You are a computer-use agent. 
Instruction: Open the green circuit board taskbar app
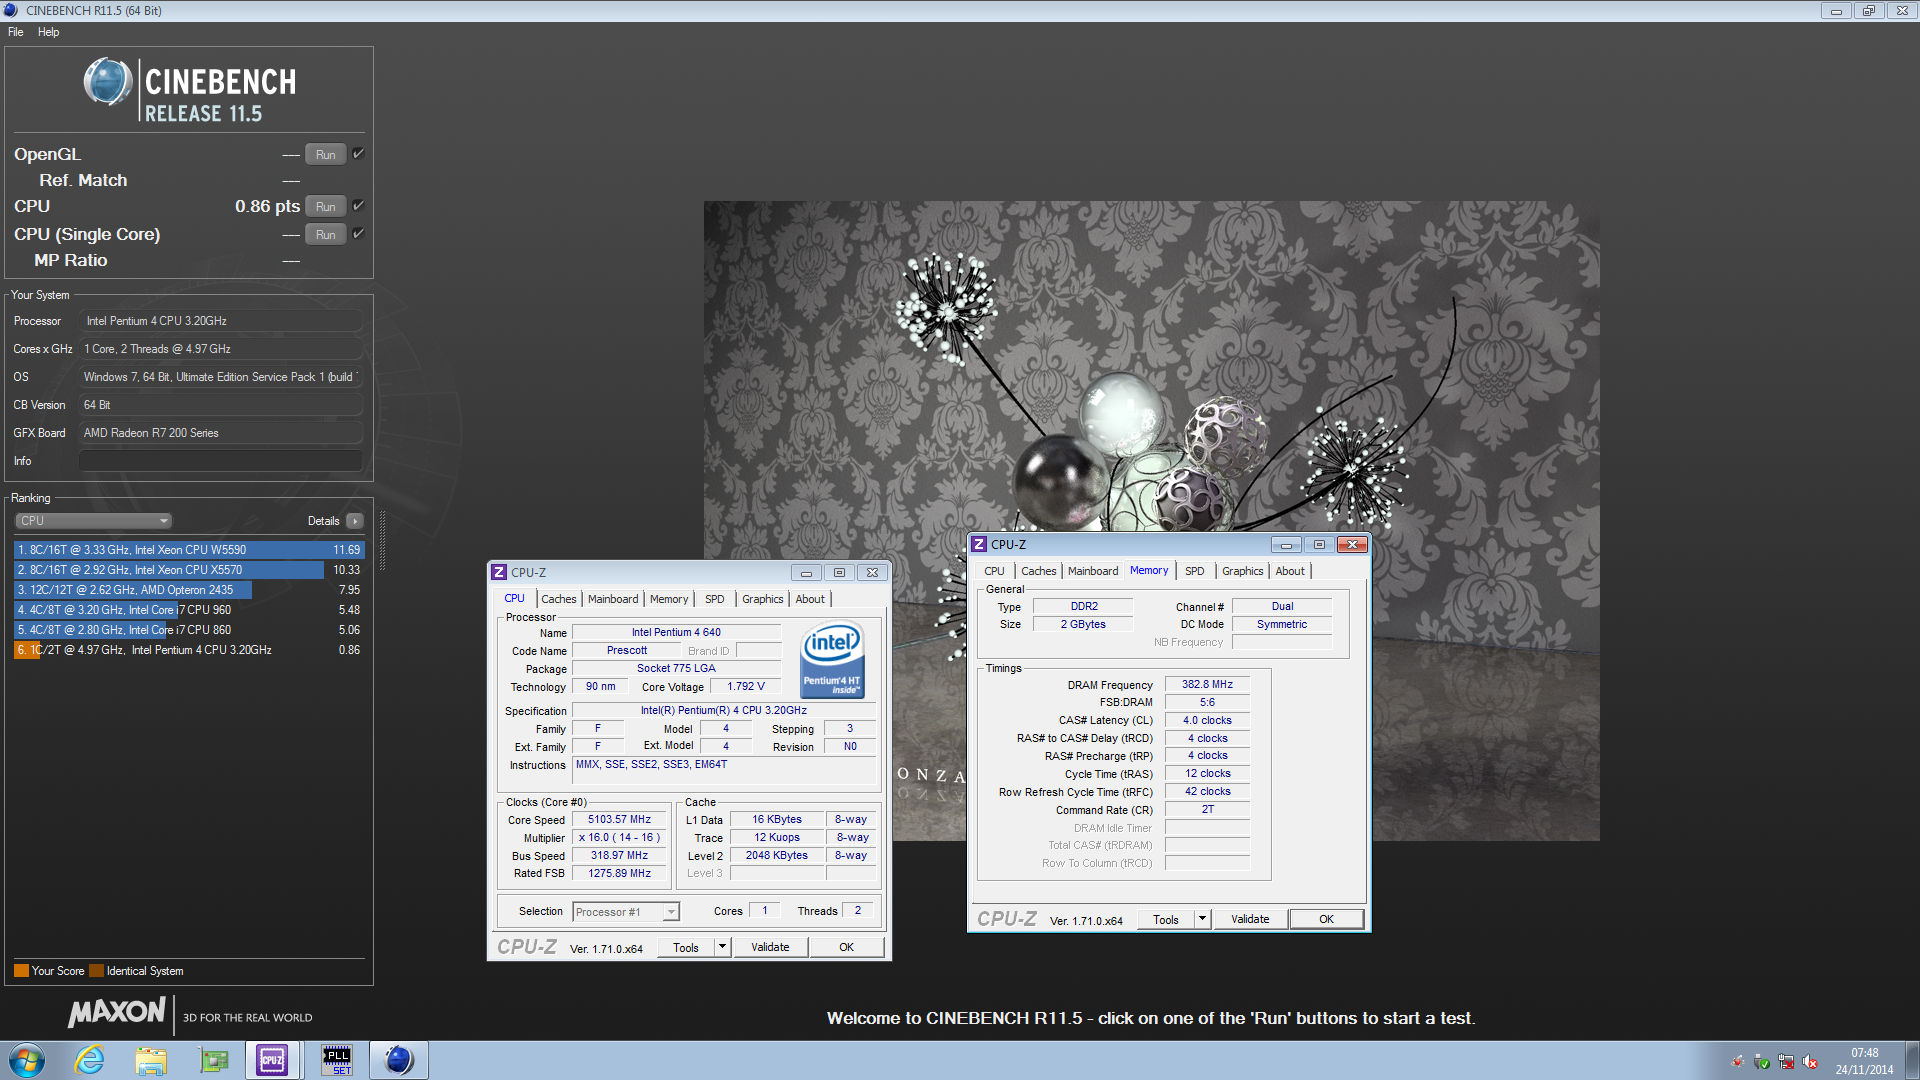[213, 1060]
